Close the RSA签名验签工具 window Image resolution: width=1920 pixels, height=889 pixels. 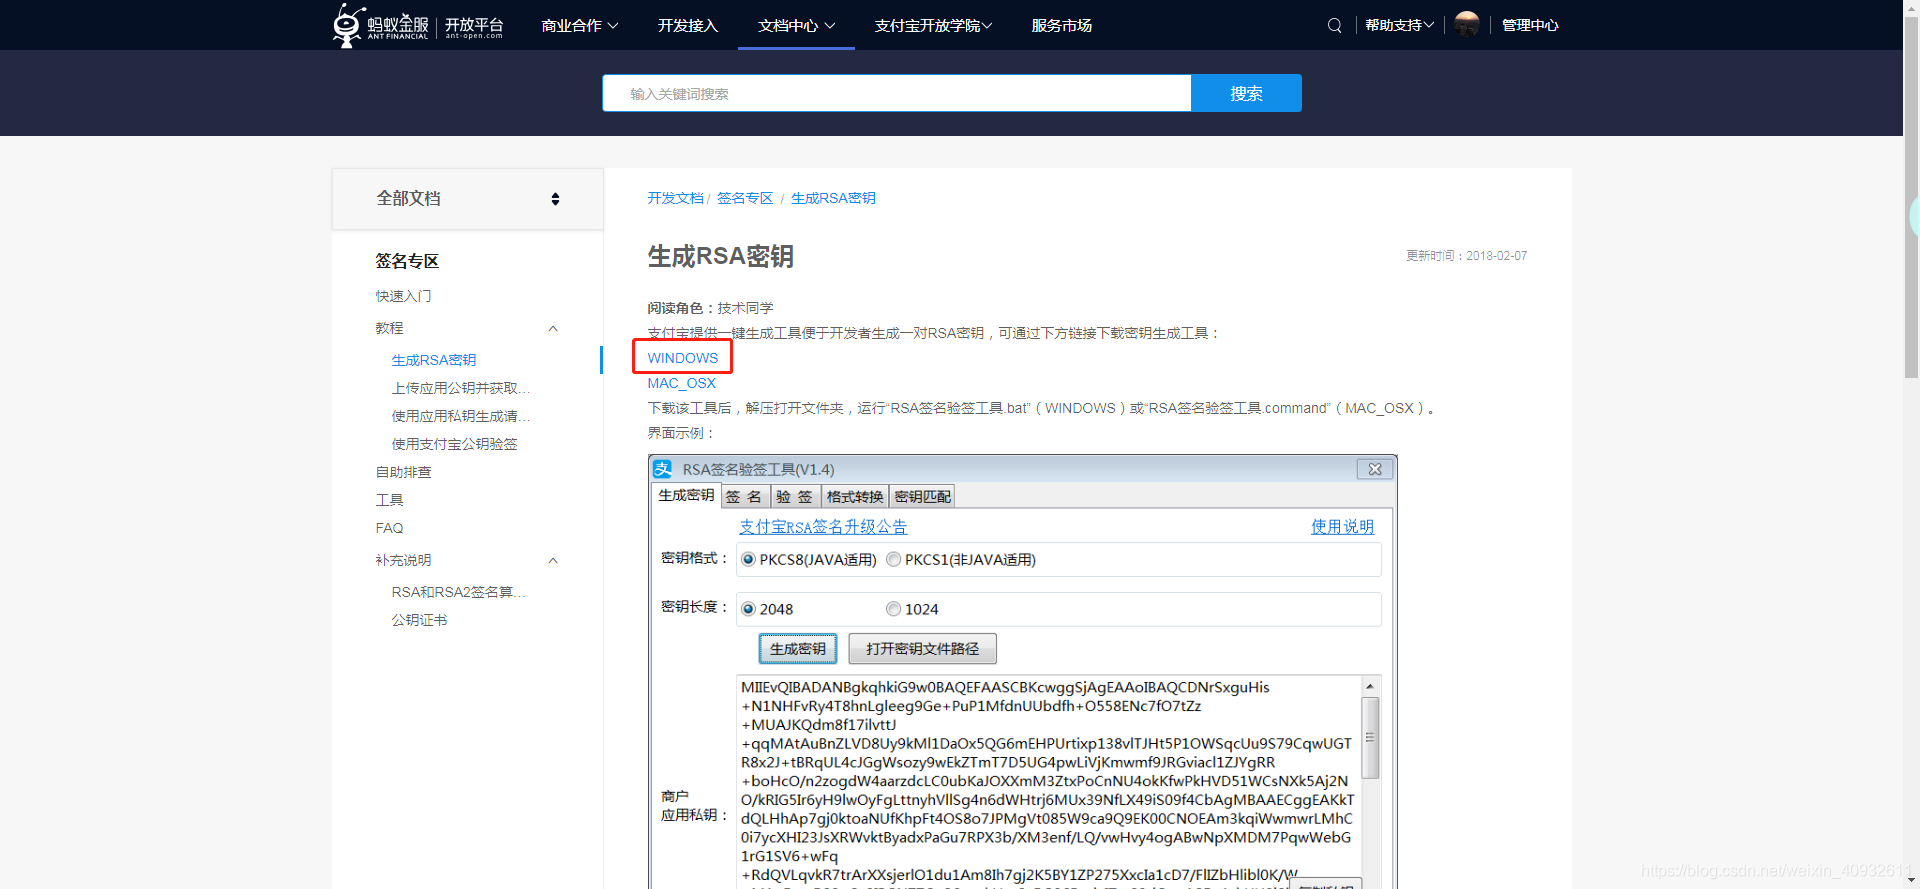click(1375, 469)
